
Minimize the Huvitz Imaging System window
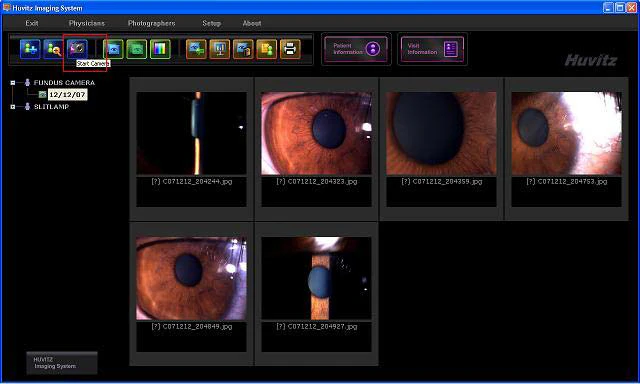click(x=608, y=7)
